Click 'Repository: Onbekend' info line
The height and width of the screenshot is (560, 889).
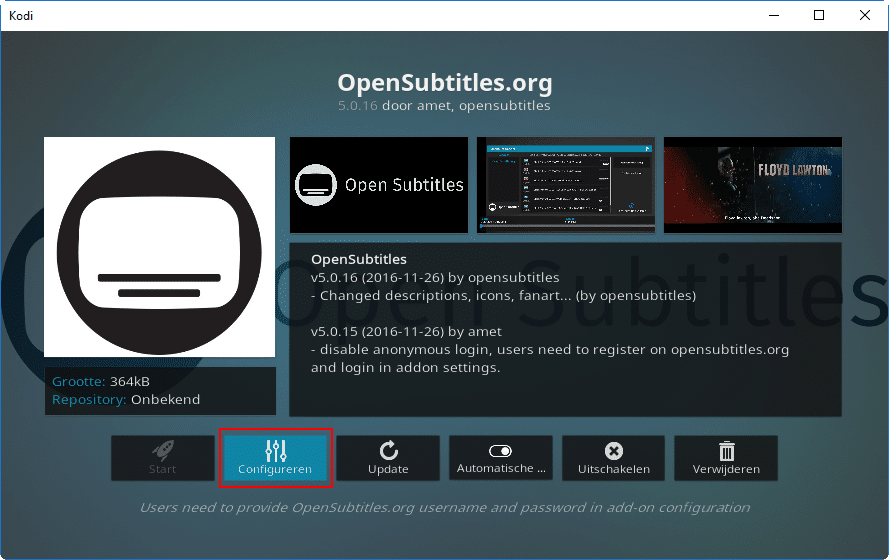coord(126,400)
